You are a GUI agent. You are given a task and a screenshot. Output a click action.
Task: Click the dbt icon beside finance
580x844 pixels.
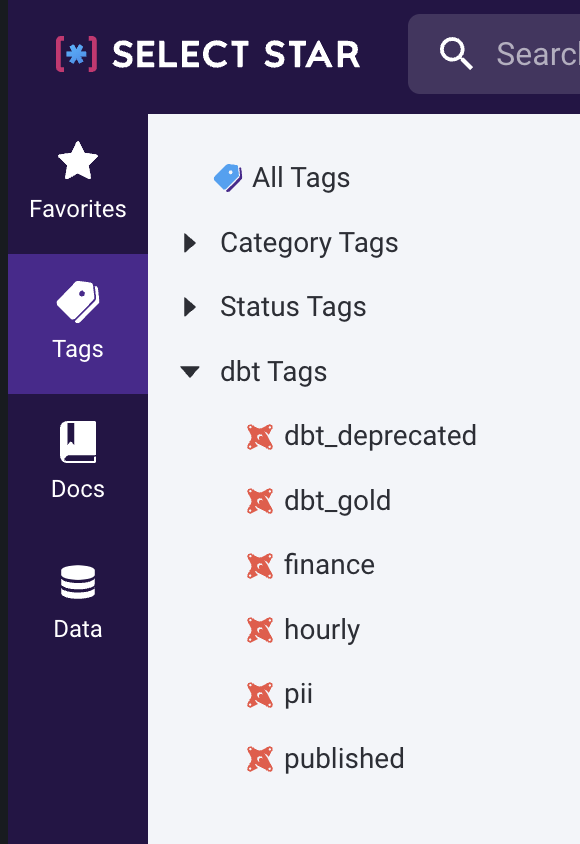point(260,566)
